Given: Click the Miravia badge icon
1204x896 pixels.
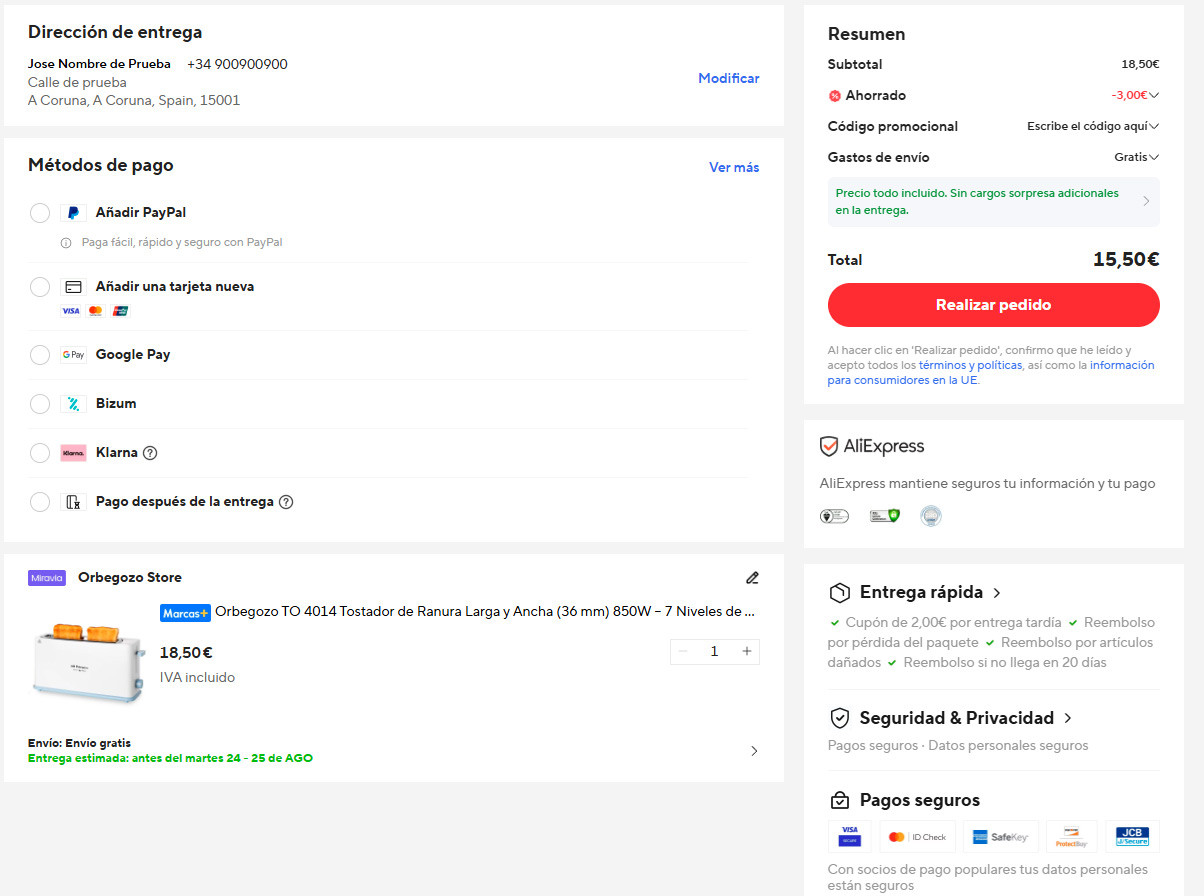Looking at the screenshot, I should 47,578.
